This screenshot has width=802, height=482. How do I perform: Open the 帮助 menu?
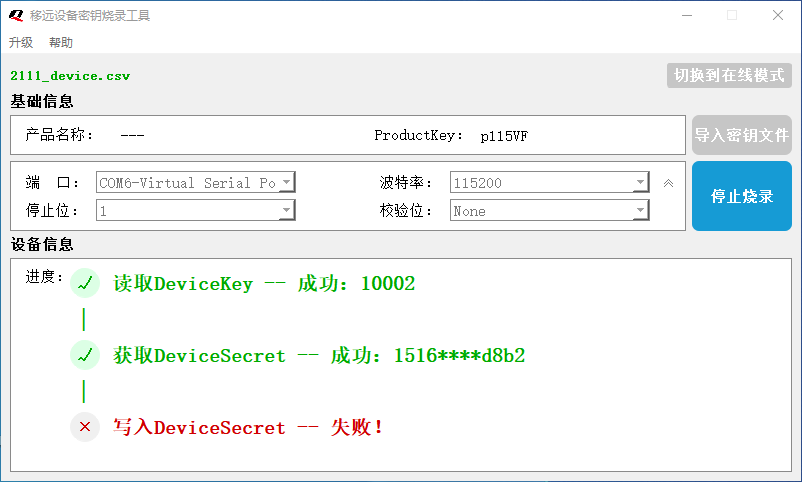coord(61,42)
